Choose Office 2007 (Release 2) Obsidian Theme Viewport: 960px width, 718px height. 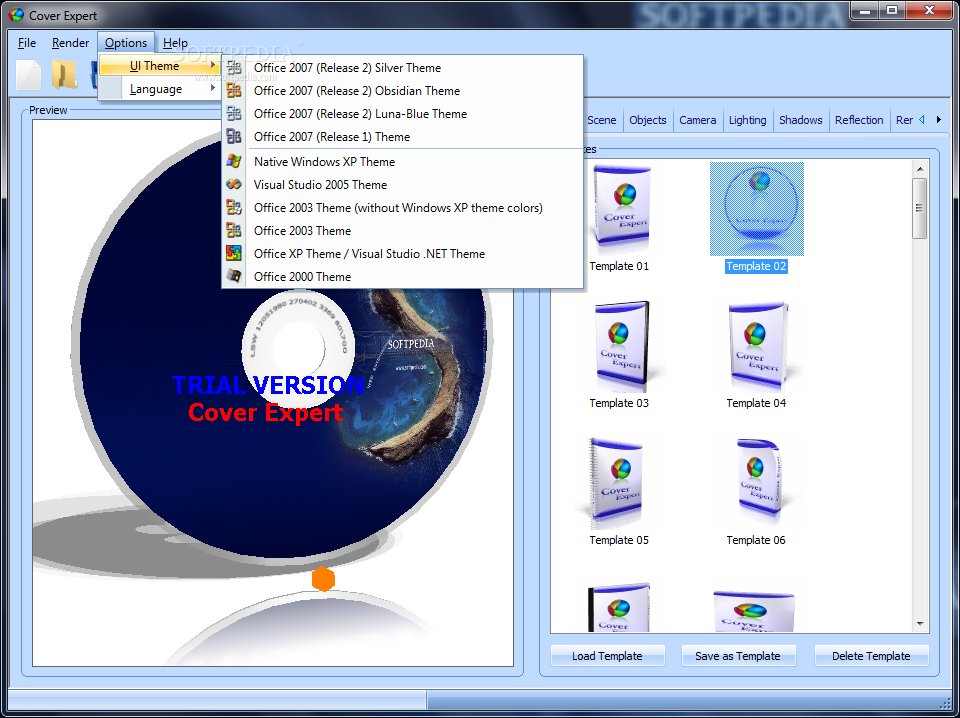click(x=402, y=91)
